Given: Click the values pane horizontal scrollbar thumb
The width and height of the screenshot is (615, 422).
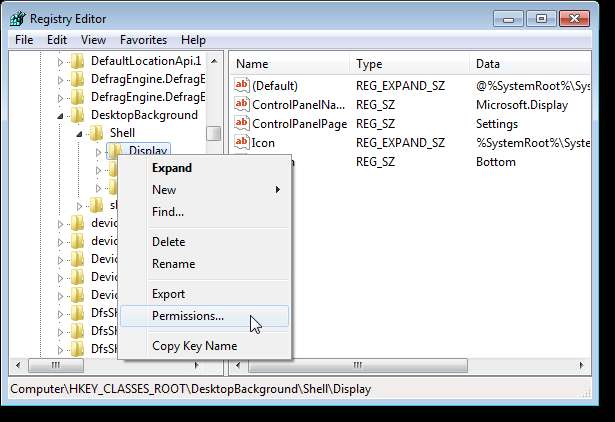Looking at the screenshot, I should pos(358,365).
